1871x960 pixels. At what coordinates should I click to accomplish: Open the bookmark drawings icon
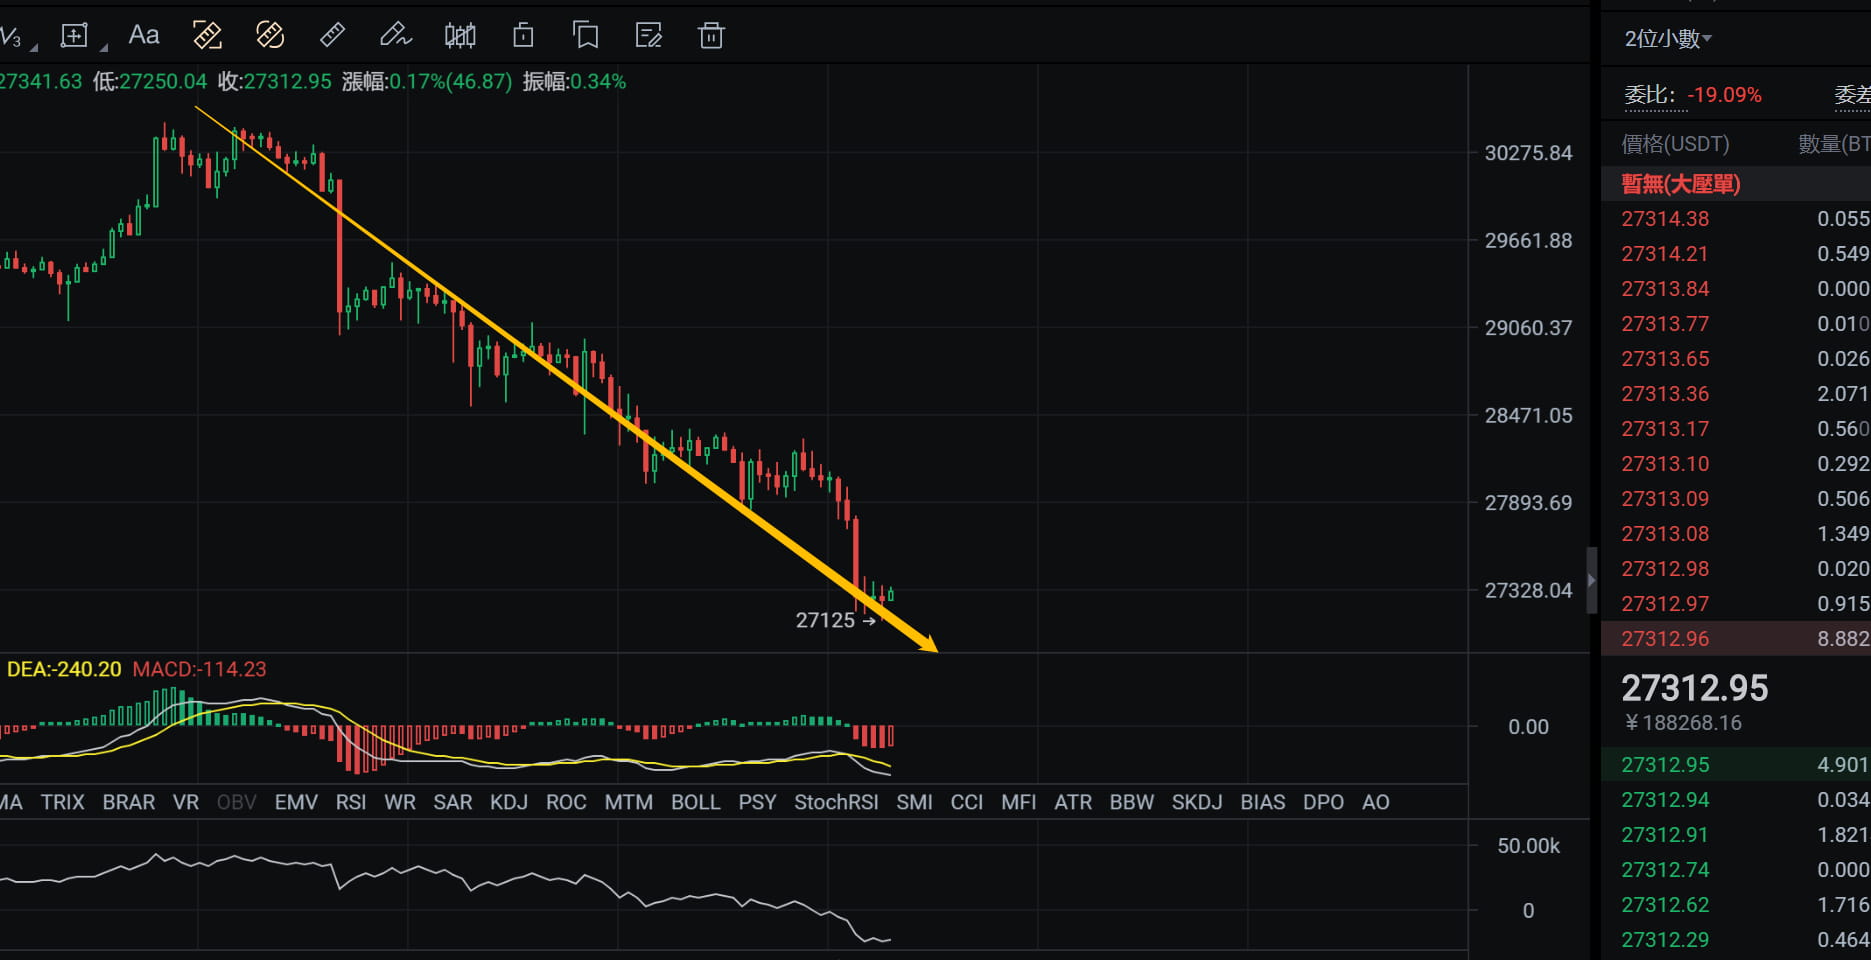pyautogui.click(x=585, y=35)
